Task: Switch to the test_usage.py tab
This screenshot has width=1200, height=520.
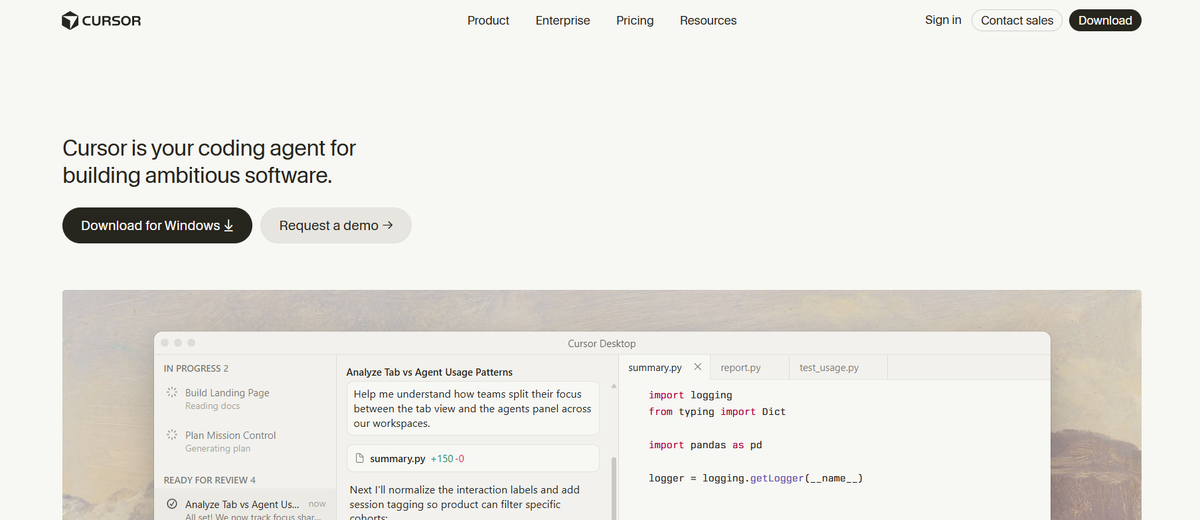Action: pos(829,368)
